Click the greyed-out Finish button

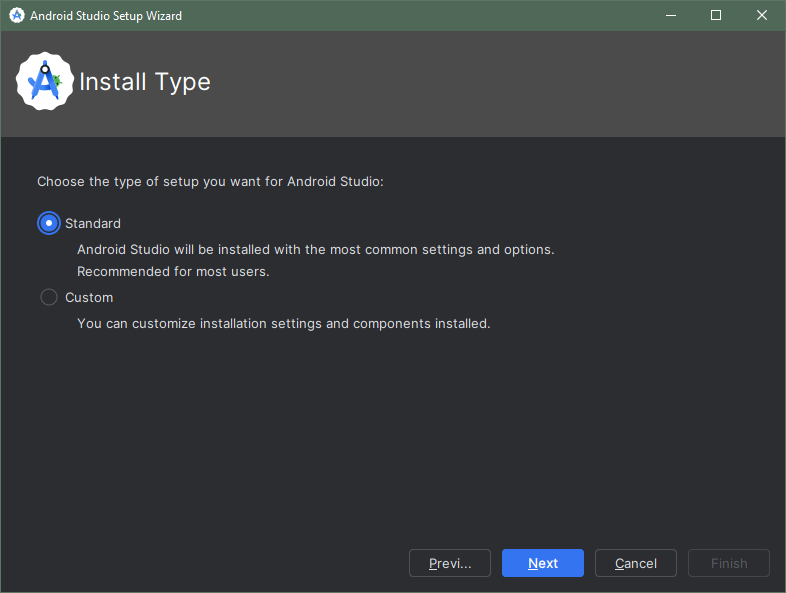pyautogui.click(x=729, y=563)
